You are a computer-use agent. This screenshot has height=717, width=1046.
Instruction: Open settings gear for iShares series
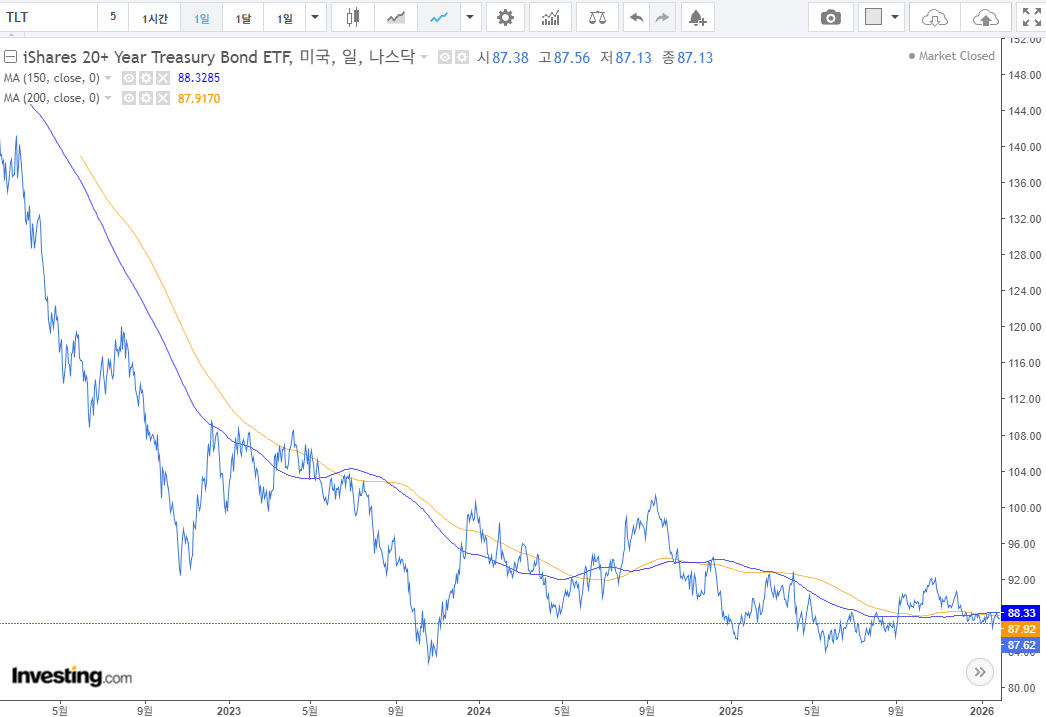(462, 57)
